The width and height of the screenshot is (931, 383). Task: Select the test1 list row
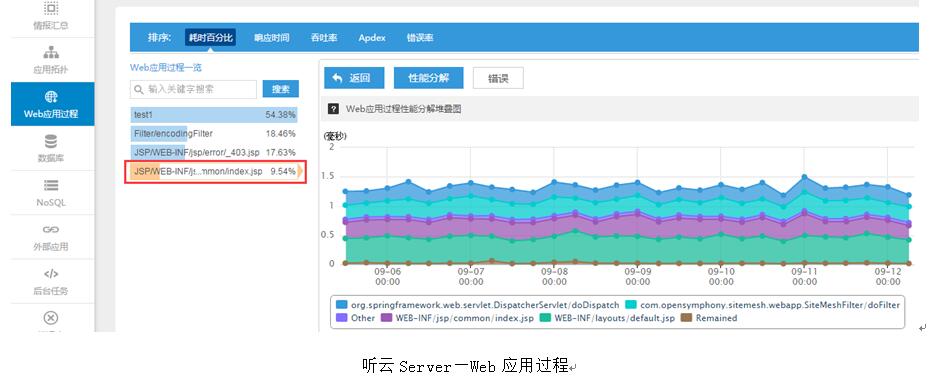(x=214, y=115)
